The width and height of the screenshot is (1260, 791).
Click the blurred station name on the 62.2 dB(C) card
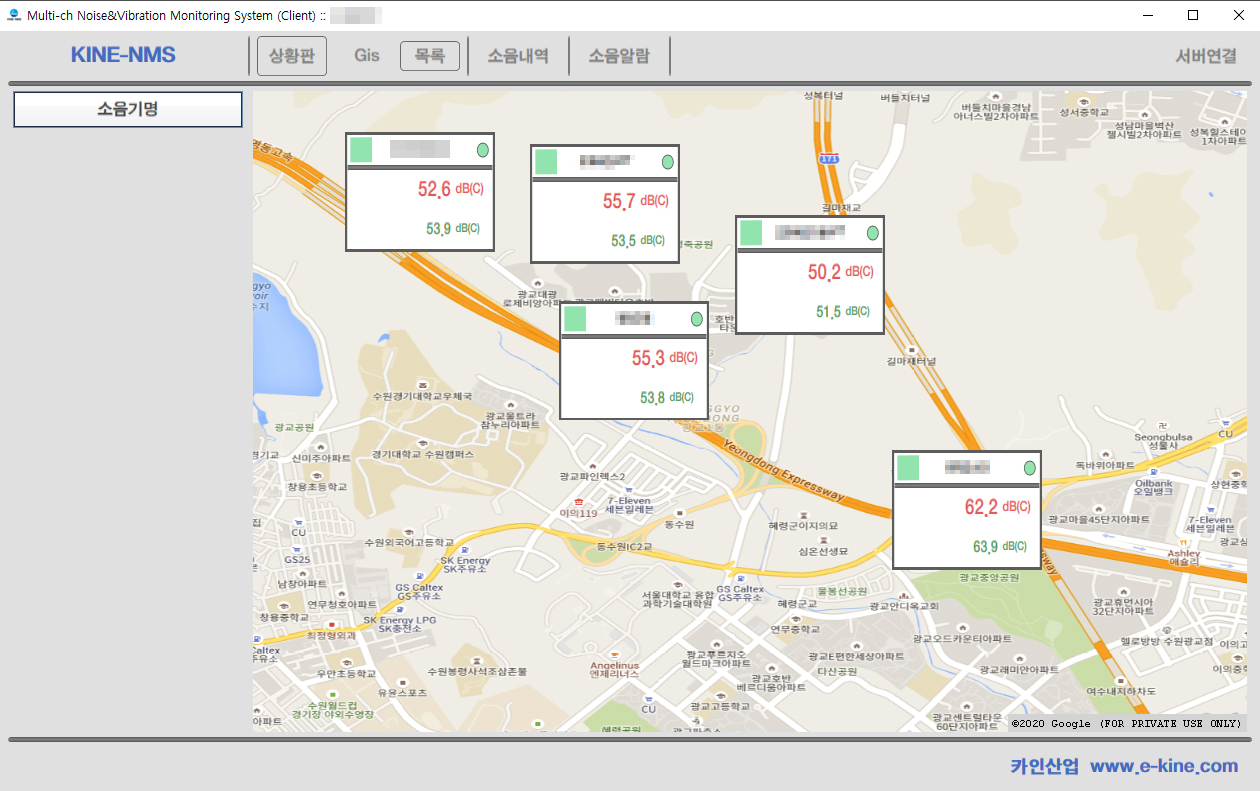(967, 467)
